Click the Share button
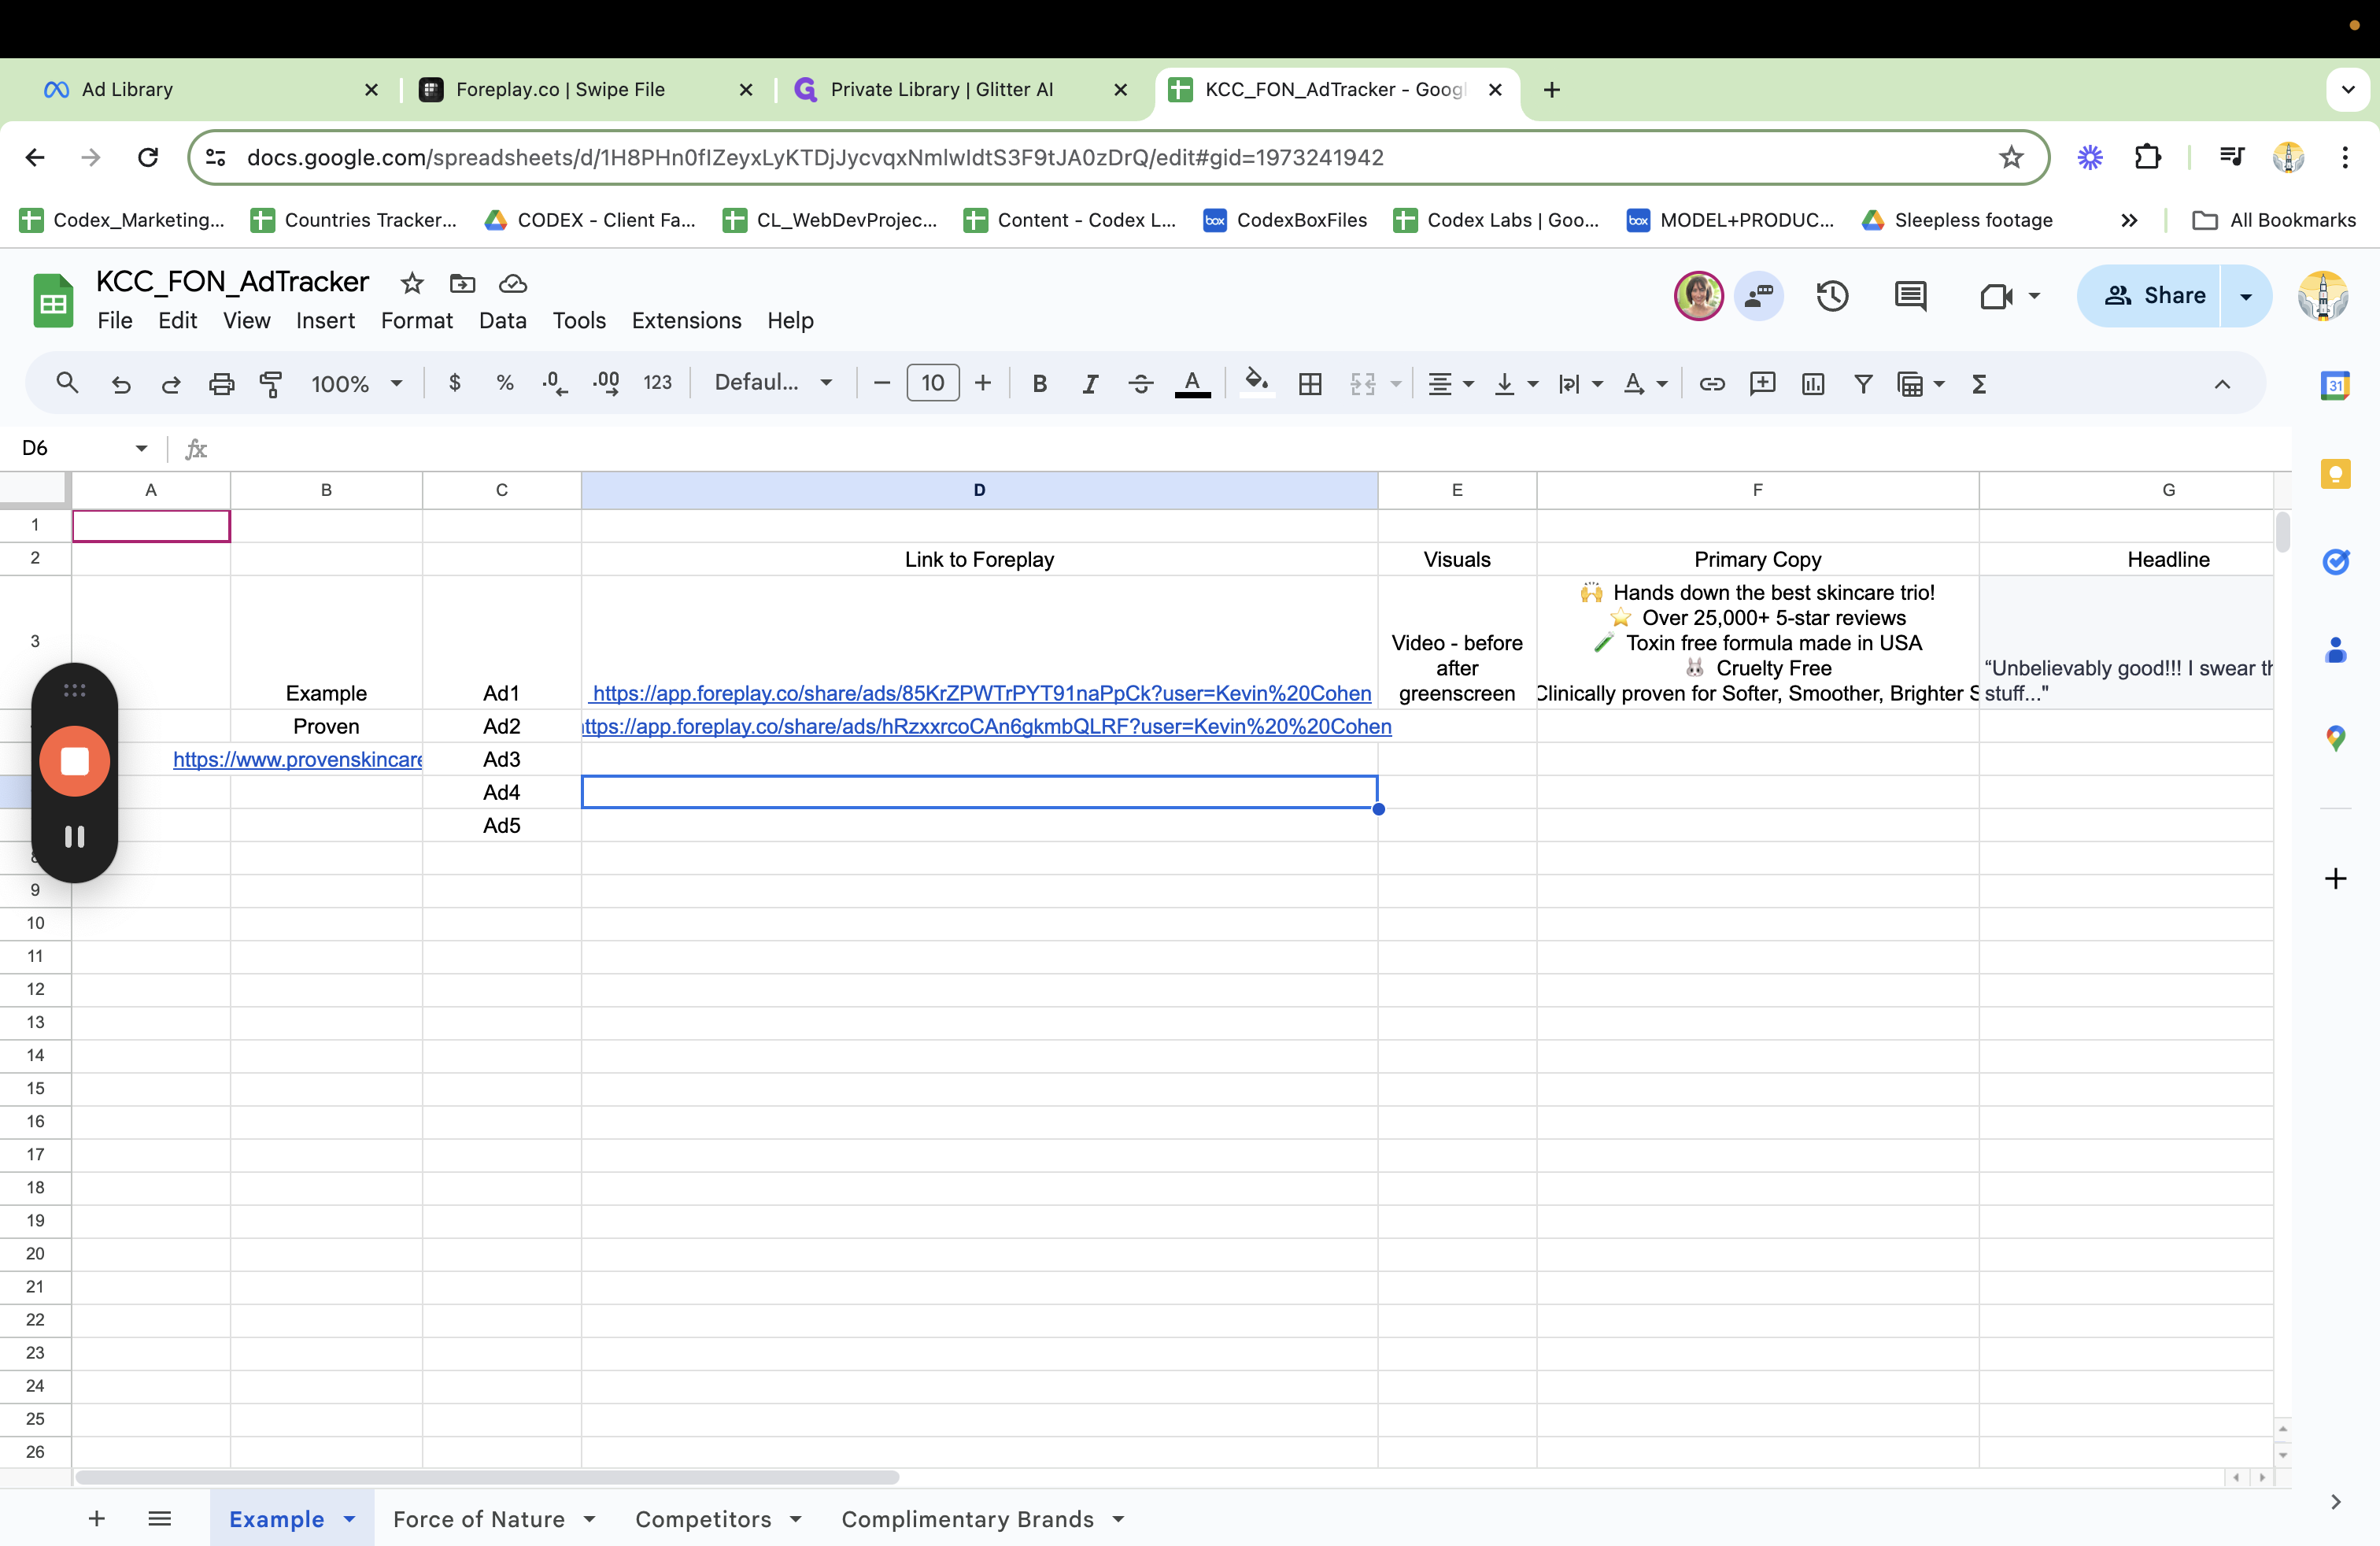The image size is (2380, 1546). pos(2154,296)
